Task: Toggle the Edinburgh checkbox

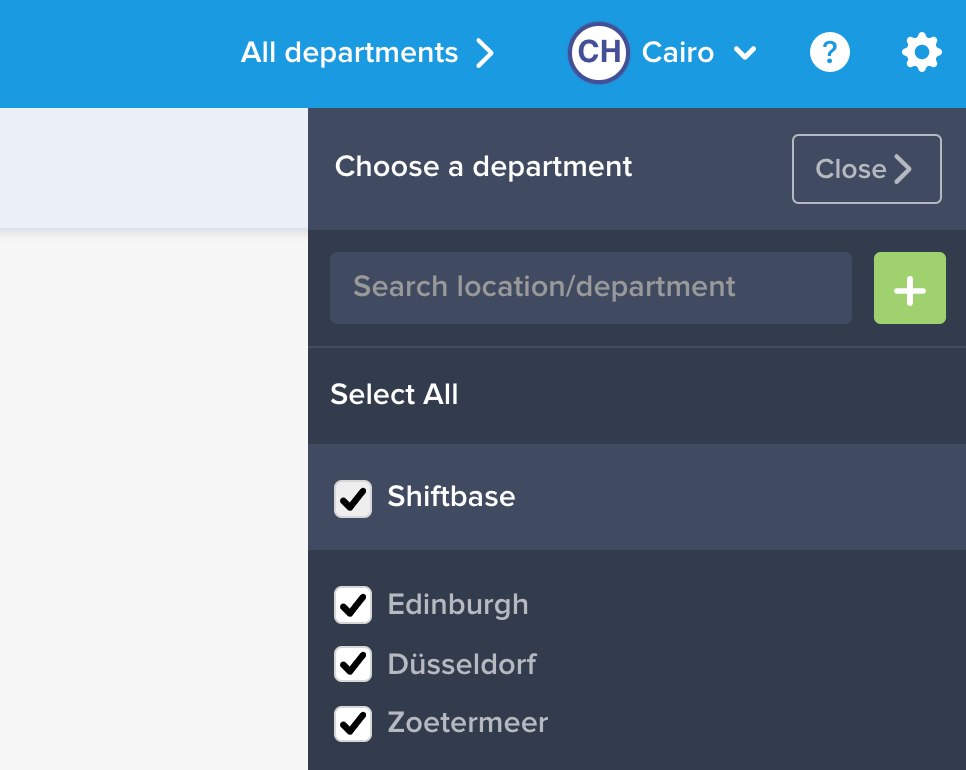Action: point(352,605)
